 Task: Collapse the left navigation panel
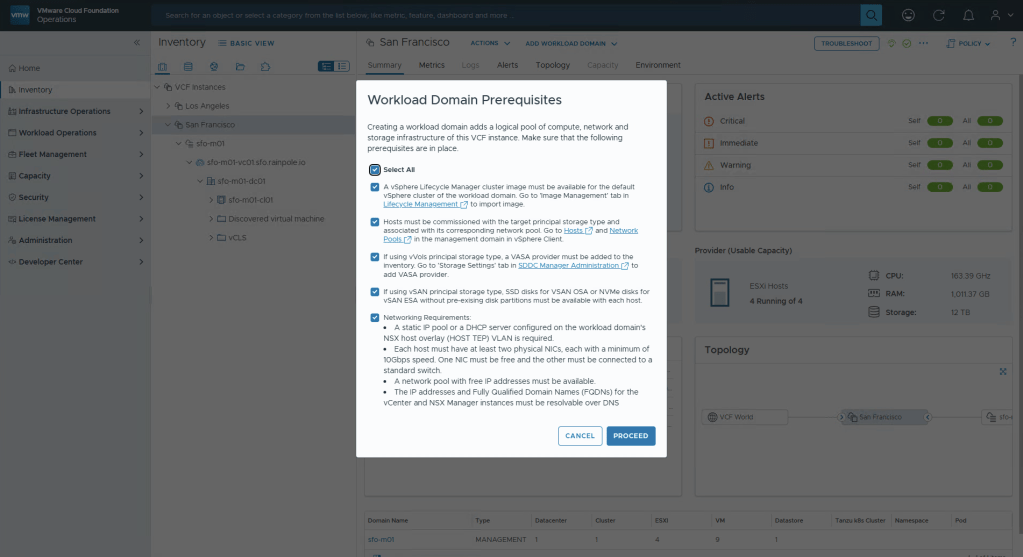(137, 43)
